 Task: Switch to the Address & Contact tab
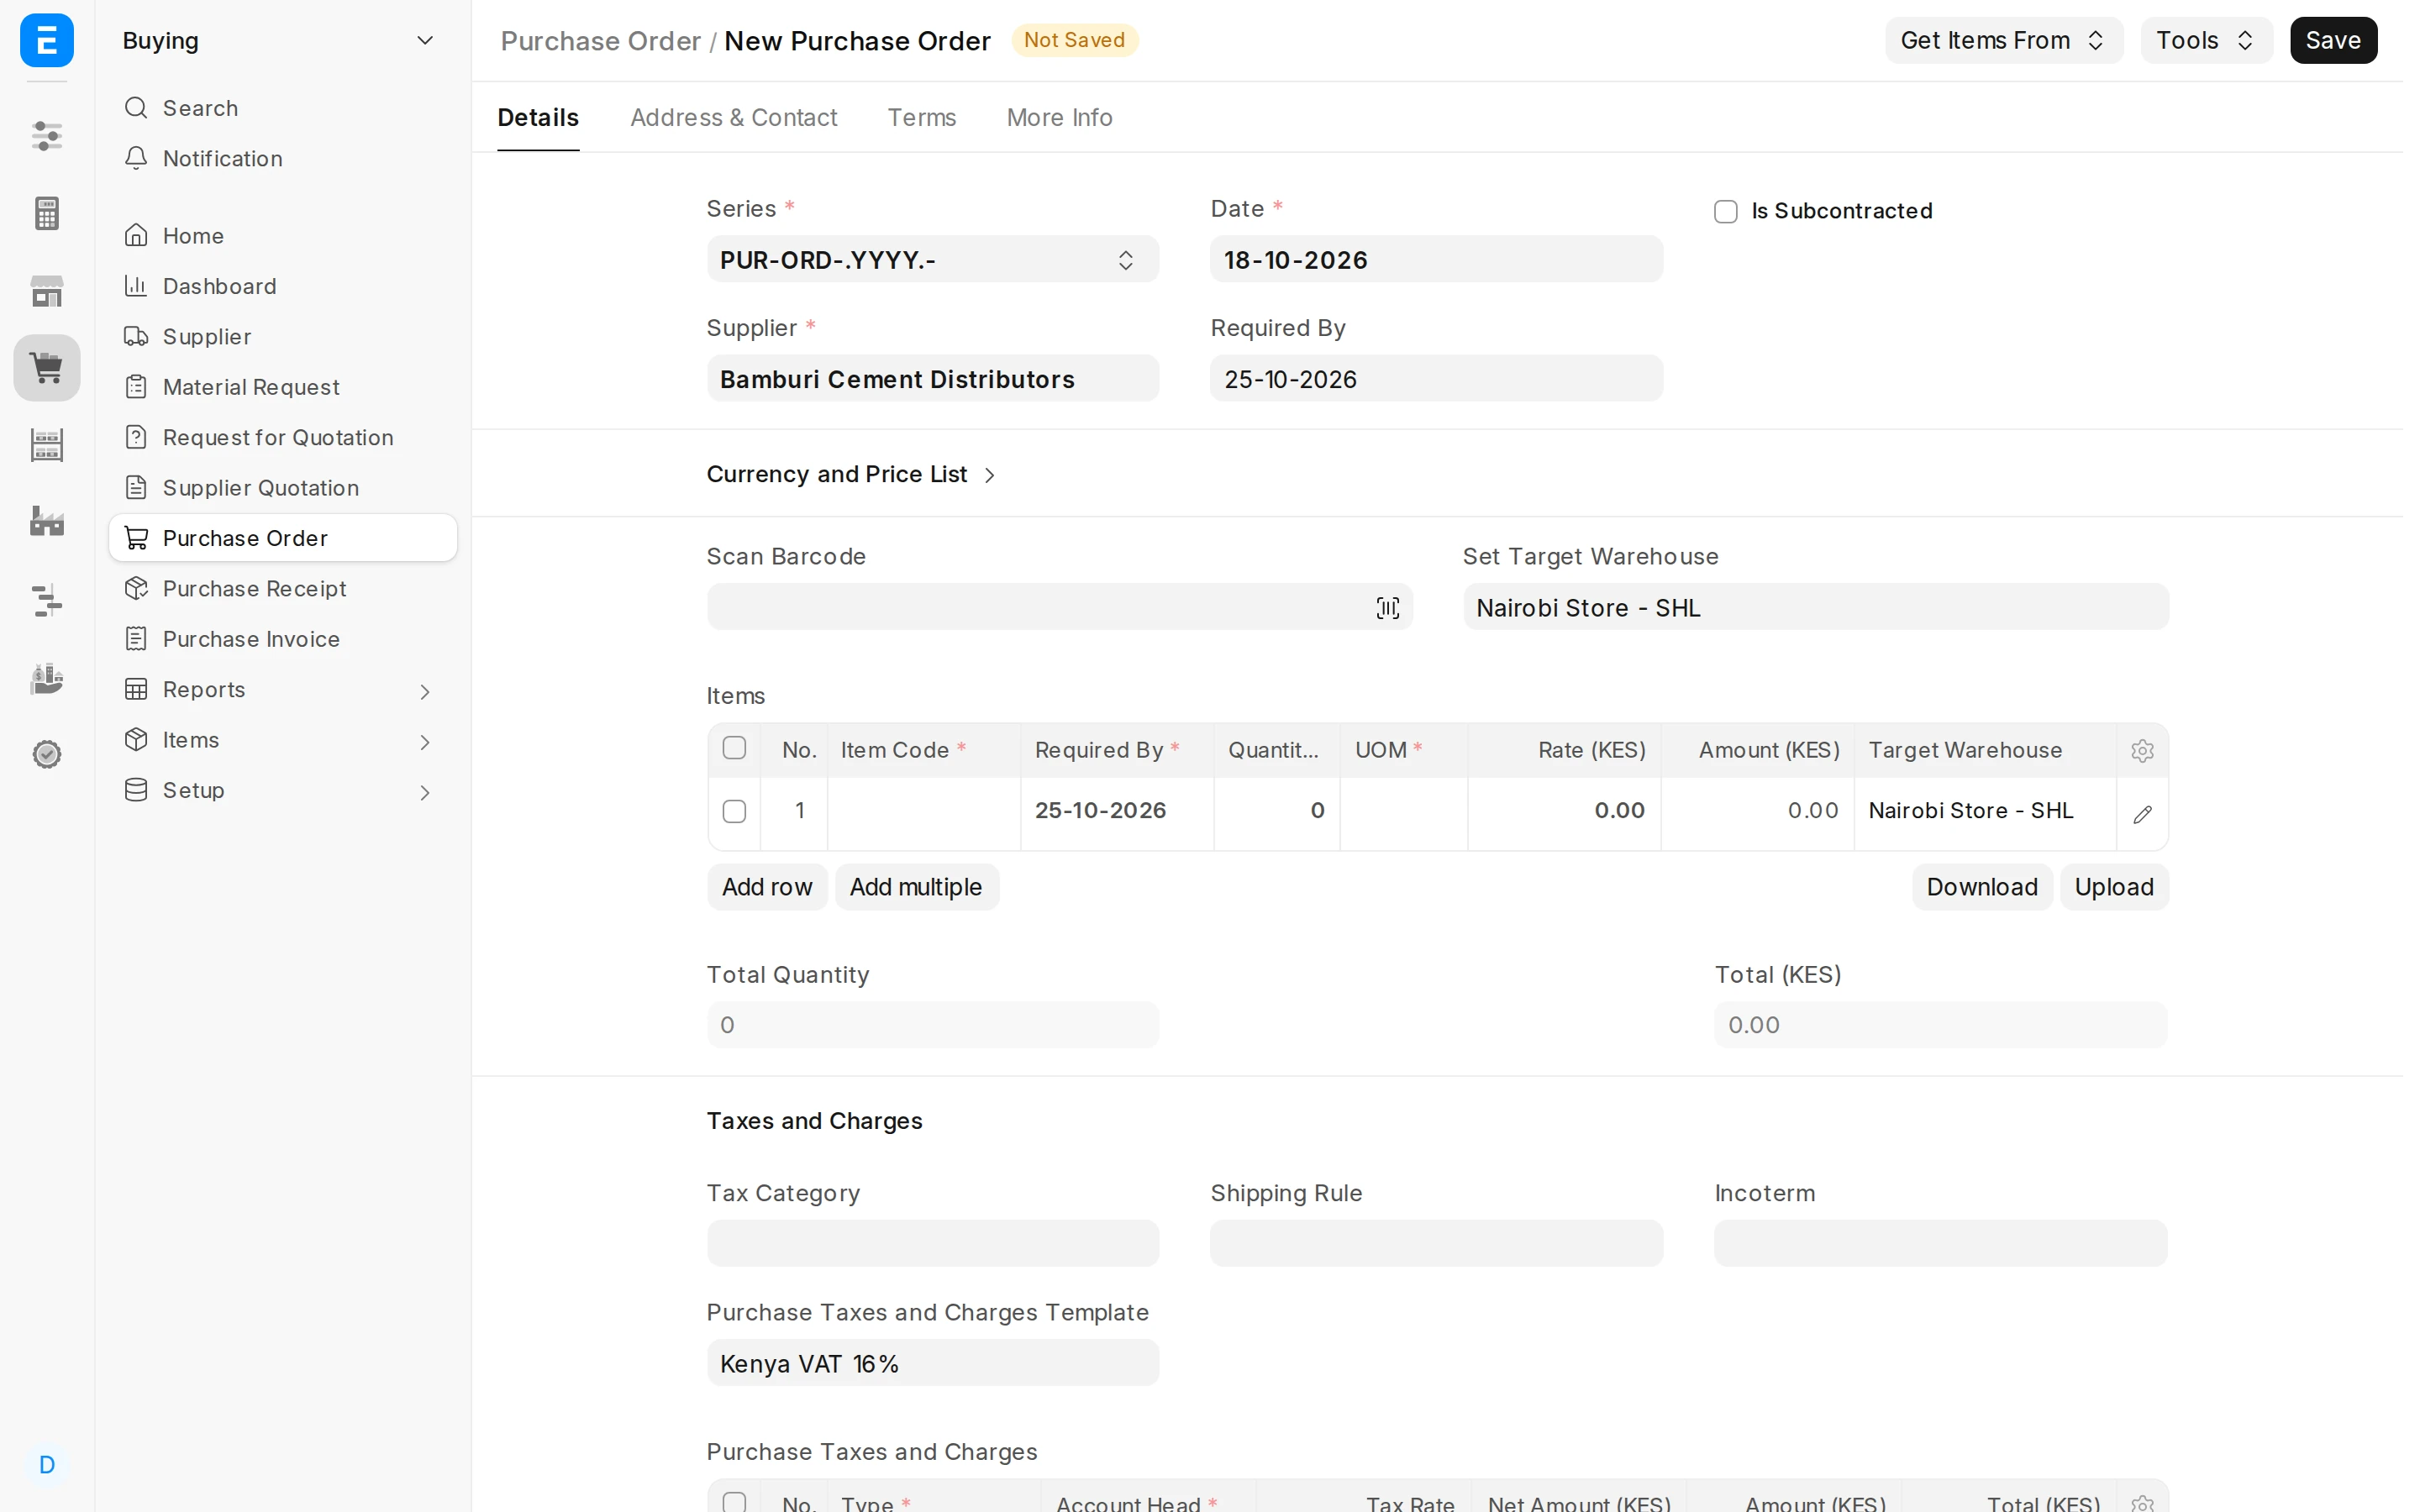coord(733,118)
